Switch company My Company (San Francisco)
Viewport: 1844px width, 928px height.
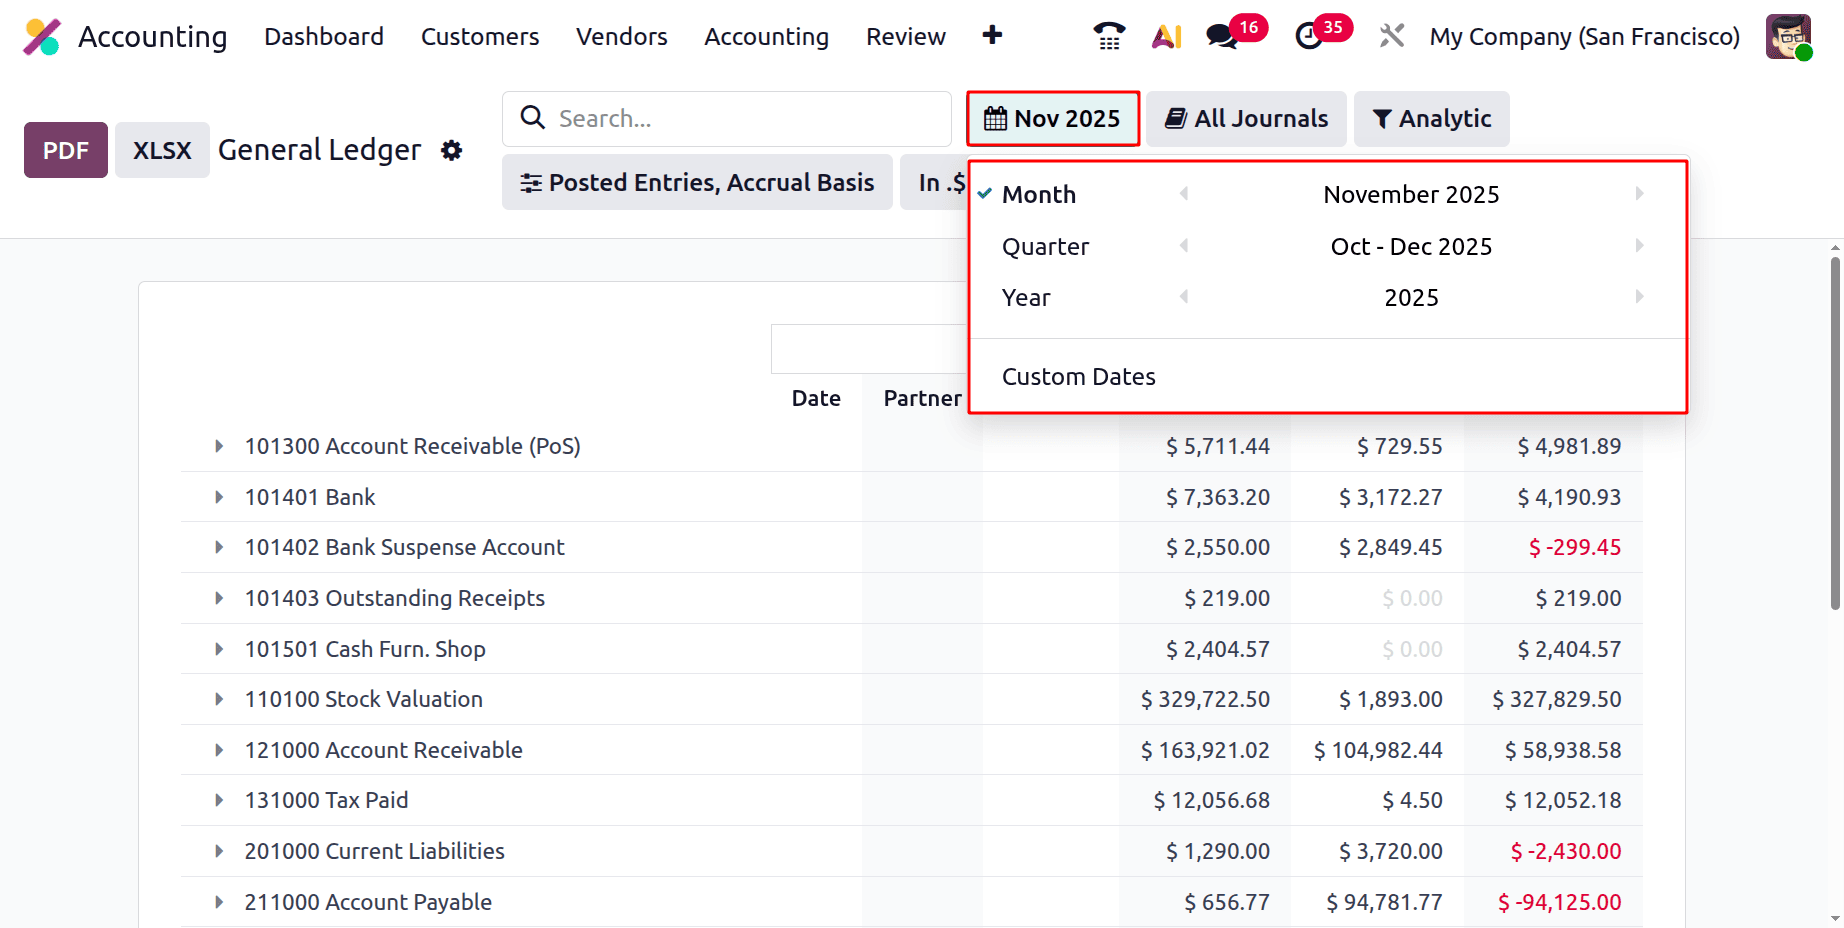[1585, 37]
